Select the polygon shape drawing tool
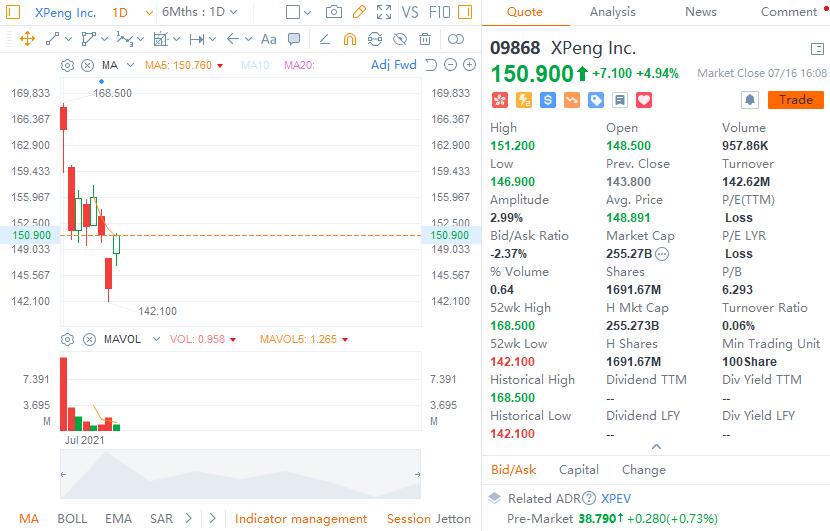This screenshot has width=830, height=531. coord(88,39)
